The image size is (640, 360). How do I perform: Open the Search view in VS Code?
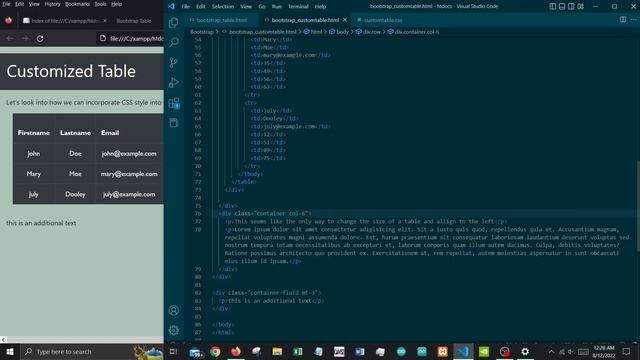(174, 42)
